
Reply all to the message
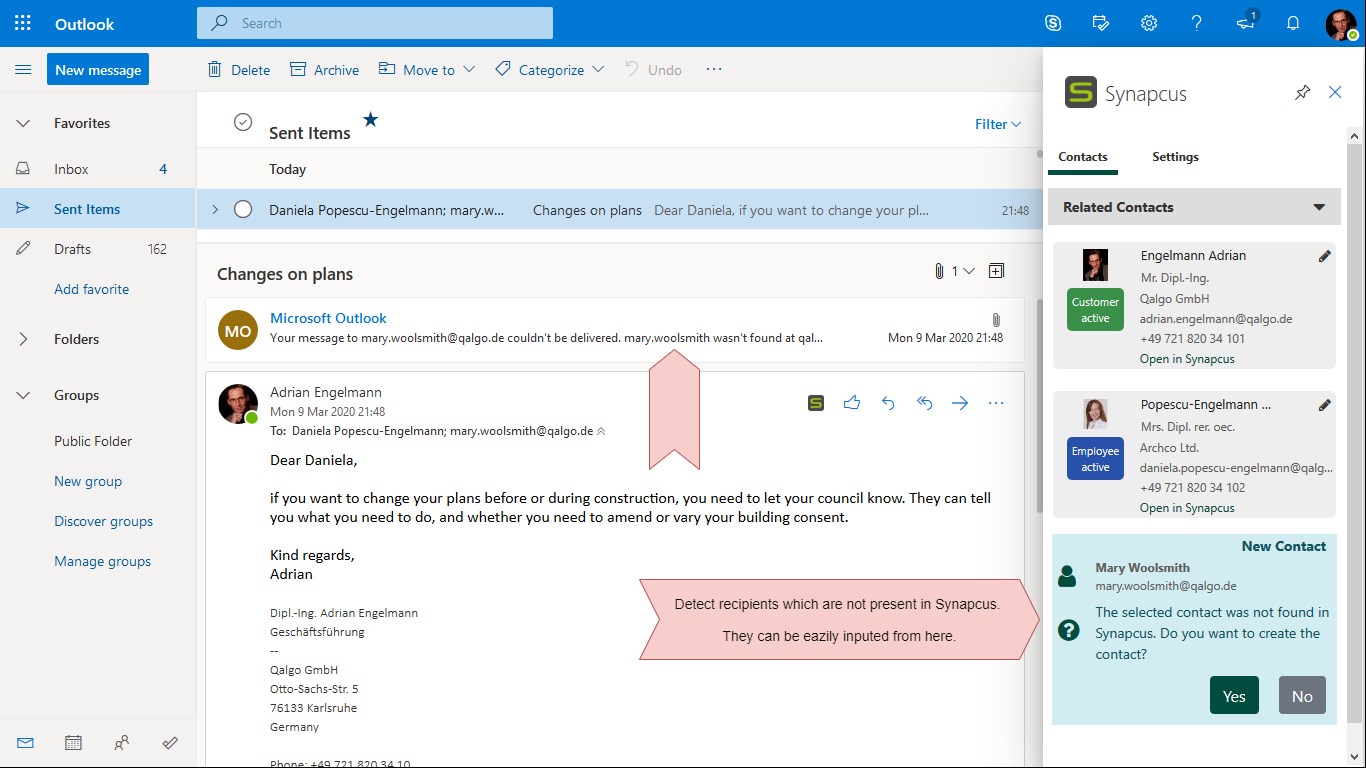pos(924,403)
